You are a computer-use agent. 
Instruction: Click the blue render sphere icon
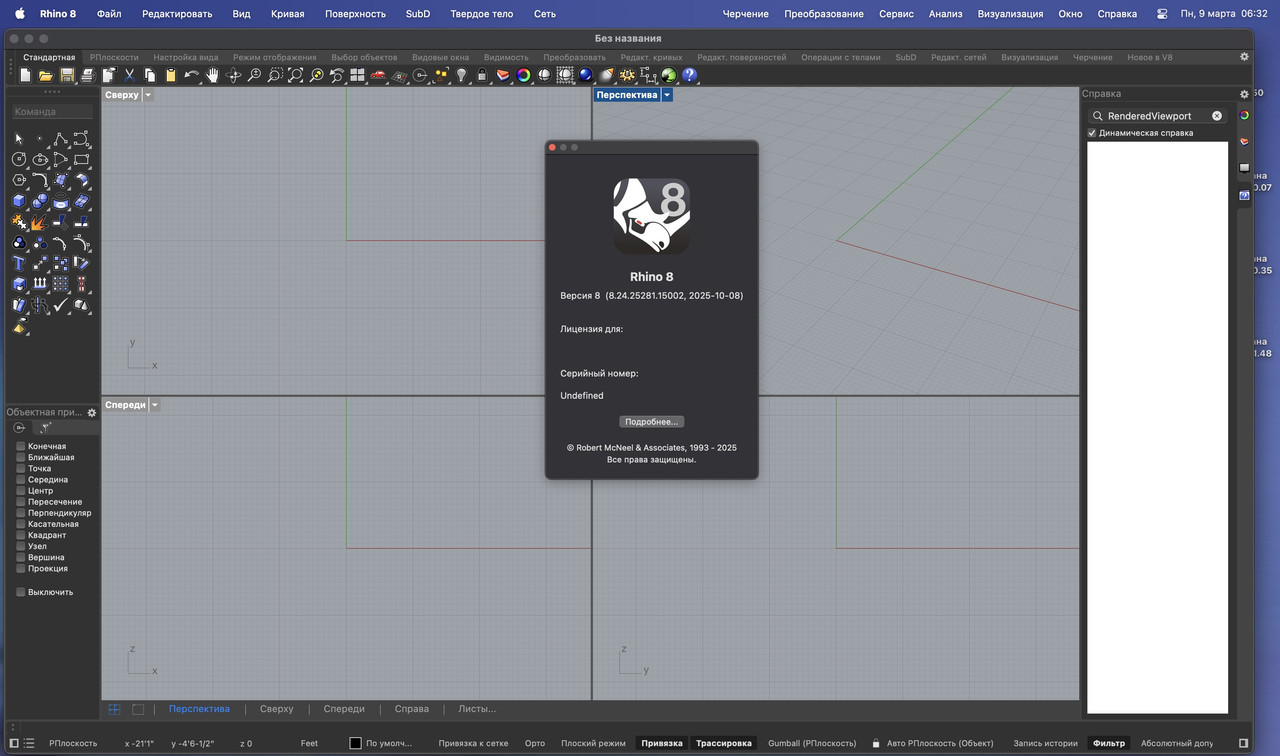click(x=586, y=75)
